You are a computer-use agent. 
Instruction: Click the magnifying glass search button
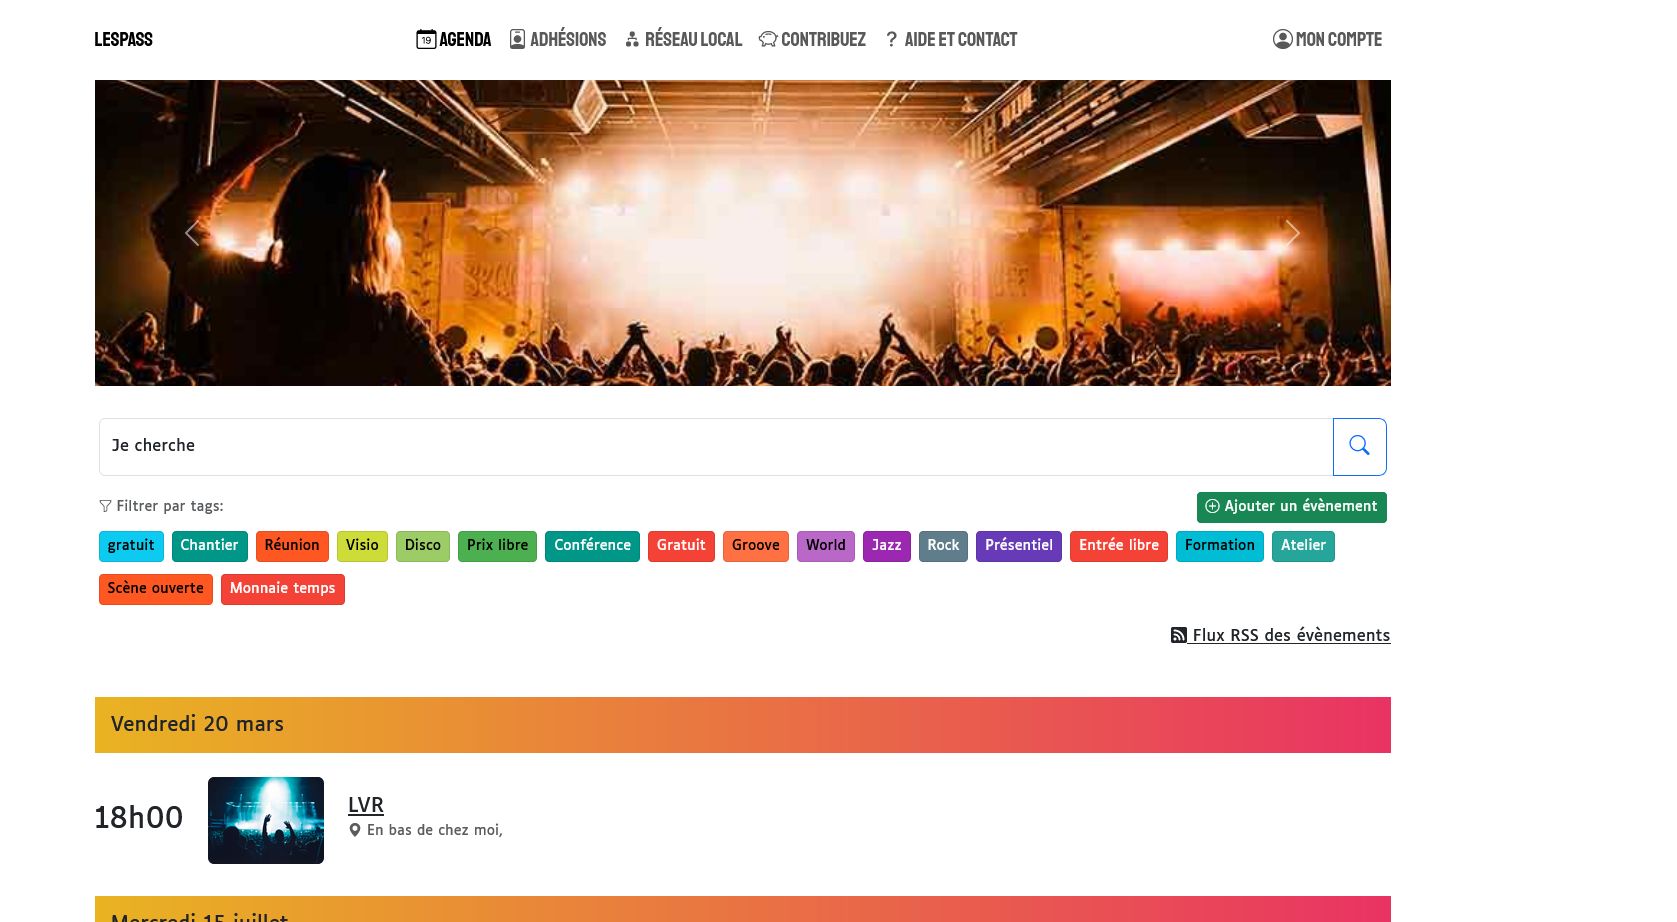click(x=1359, y=446)
